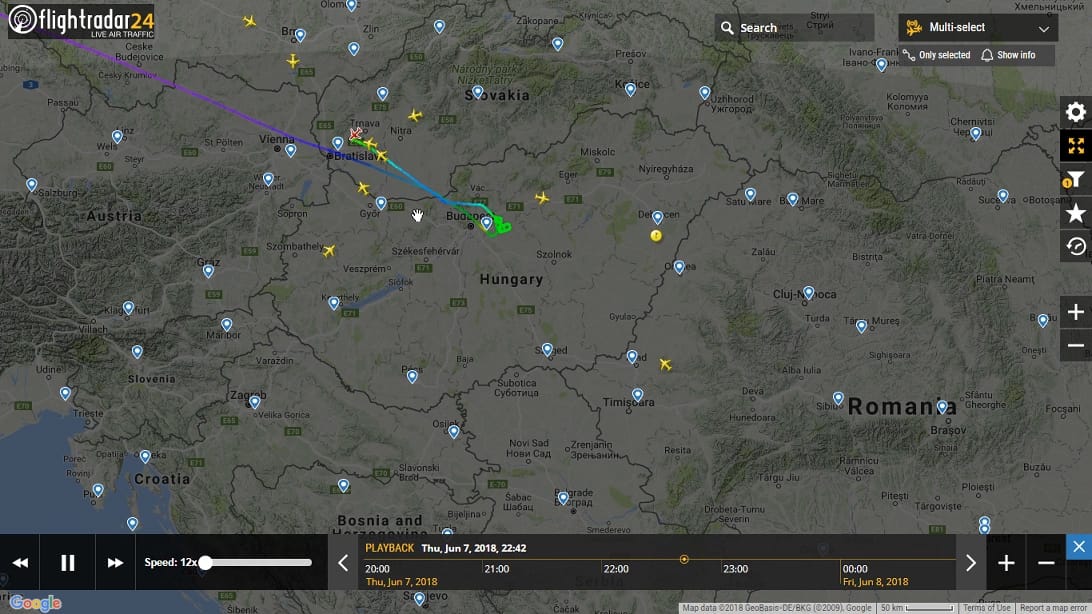Click Report a map error link
This screenshot has height=614, width=1092.
click(x=1053, y=608)
